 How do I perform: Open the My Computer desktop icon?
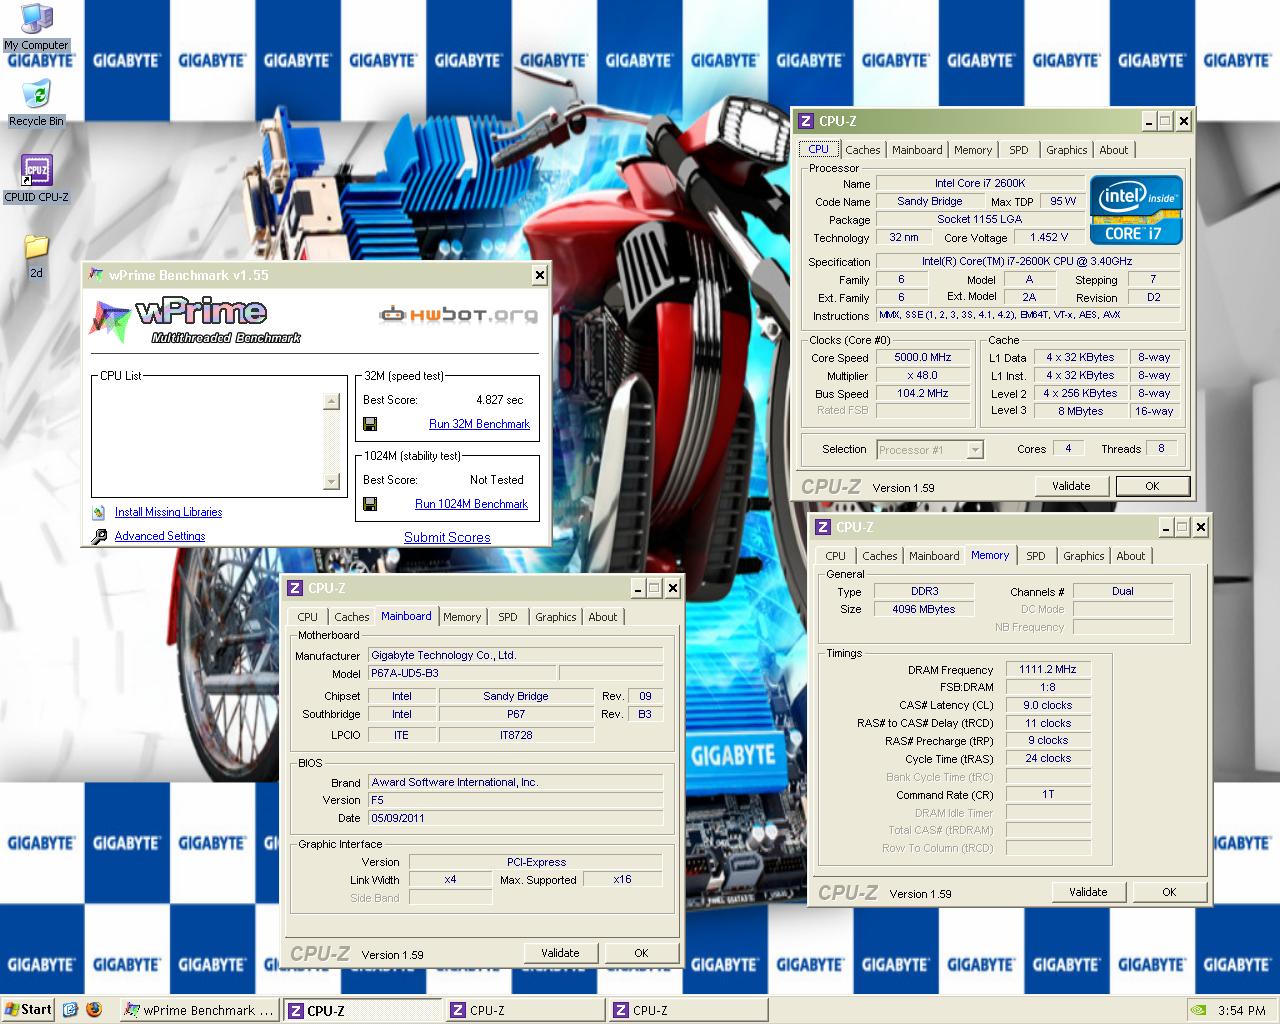[36, 26]
